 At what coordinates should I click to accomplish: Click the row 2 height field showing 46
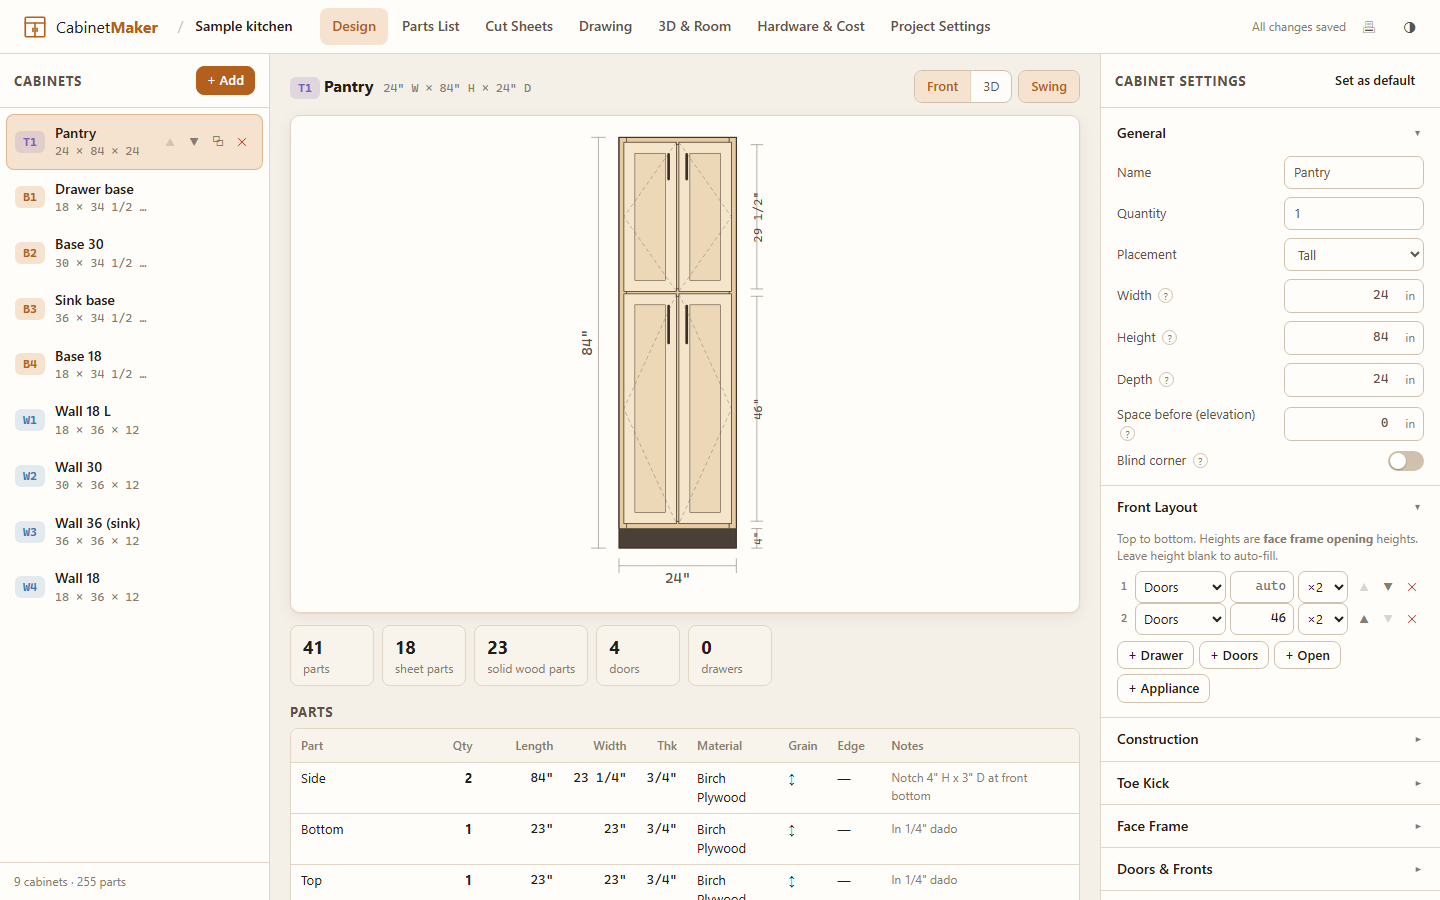coord(1262,619)
